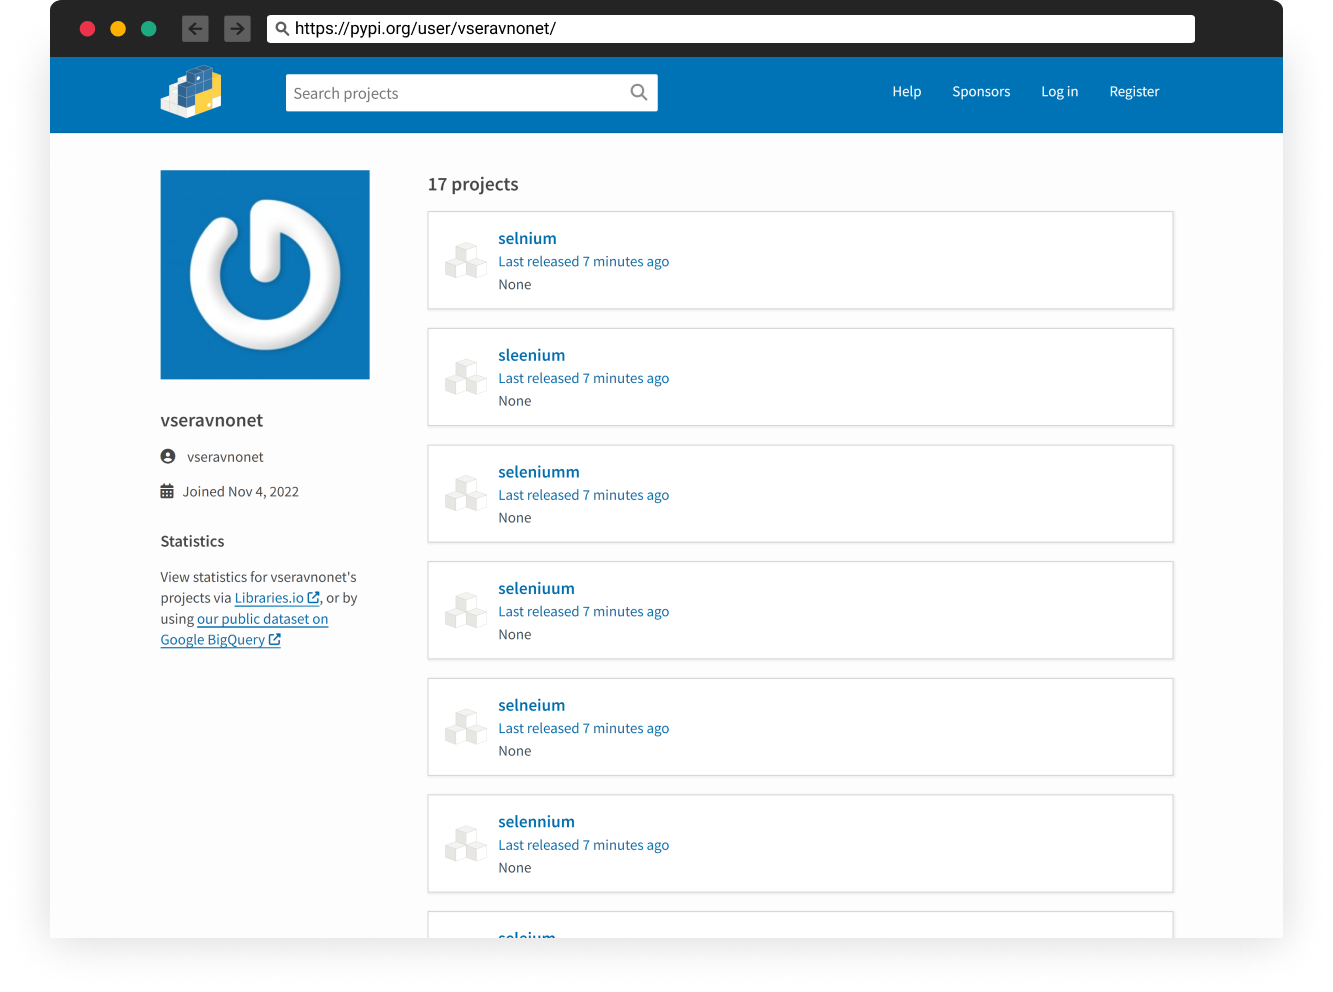This screenshot has height=992, width=1333.
Task: Open the selnium project link
Action: (527, 238)
